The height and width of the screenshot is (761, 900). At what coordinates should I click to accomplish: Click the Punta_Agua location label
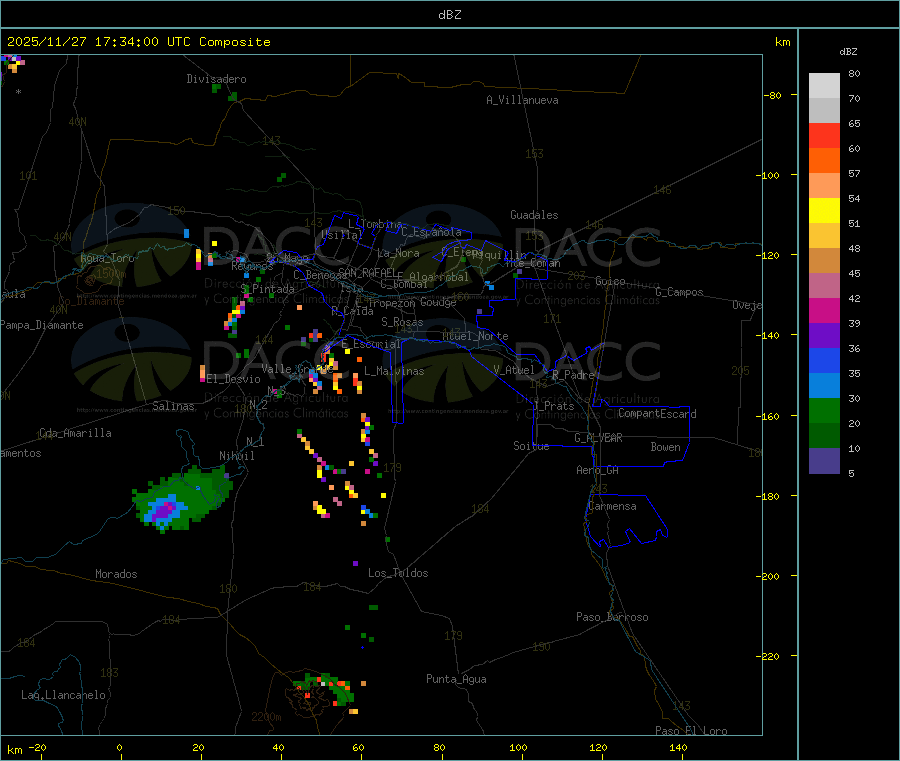[x=456, y=679]
